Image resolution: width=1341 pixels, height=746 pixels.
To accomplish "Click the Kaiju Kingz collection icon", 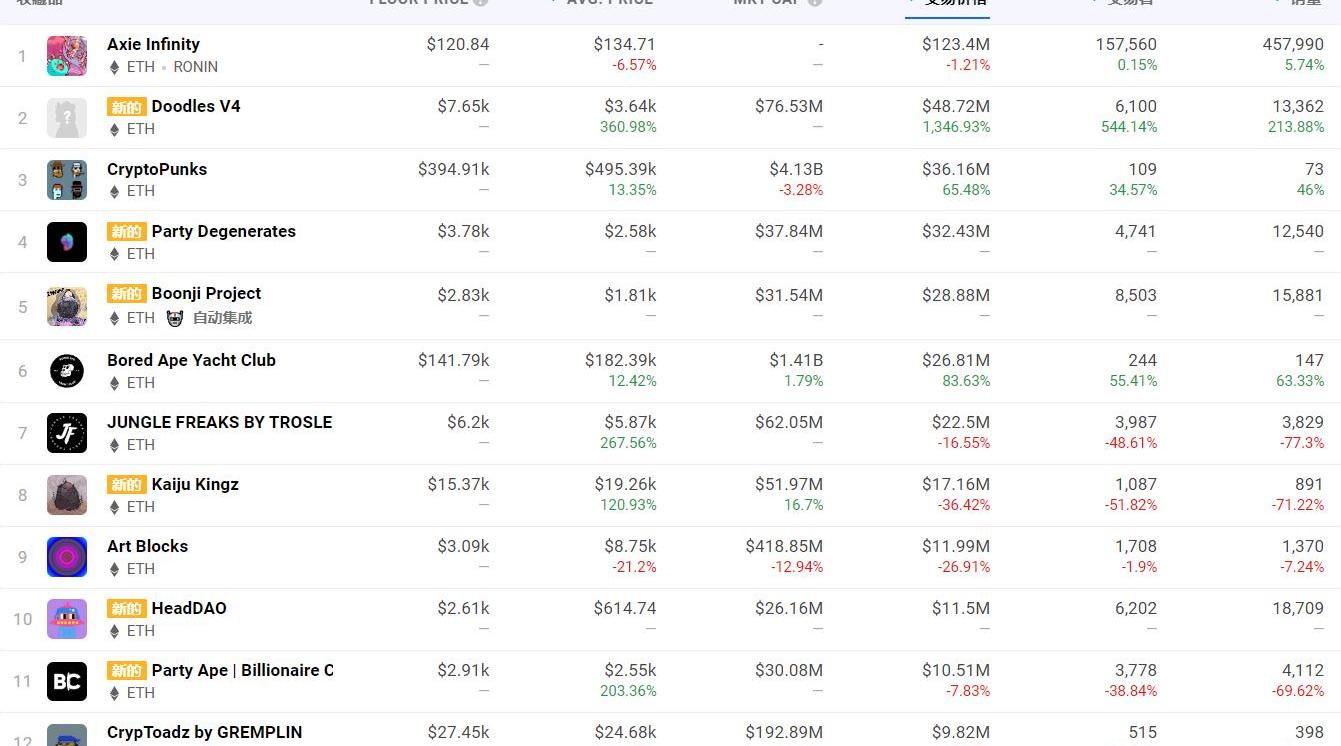I will [67, 495].
